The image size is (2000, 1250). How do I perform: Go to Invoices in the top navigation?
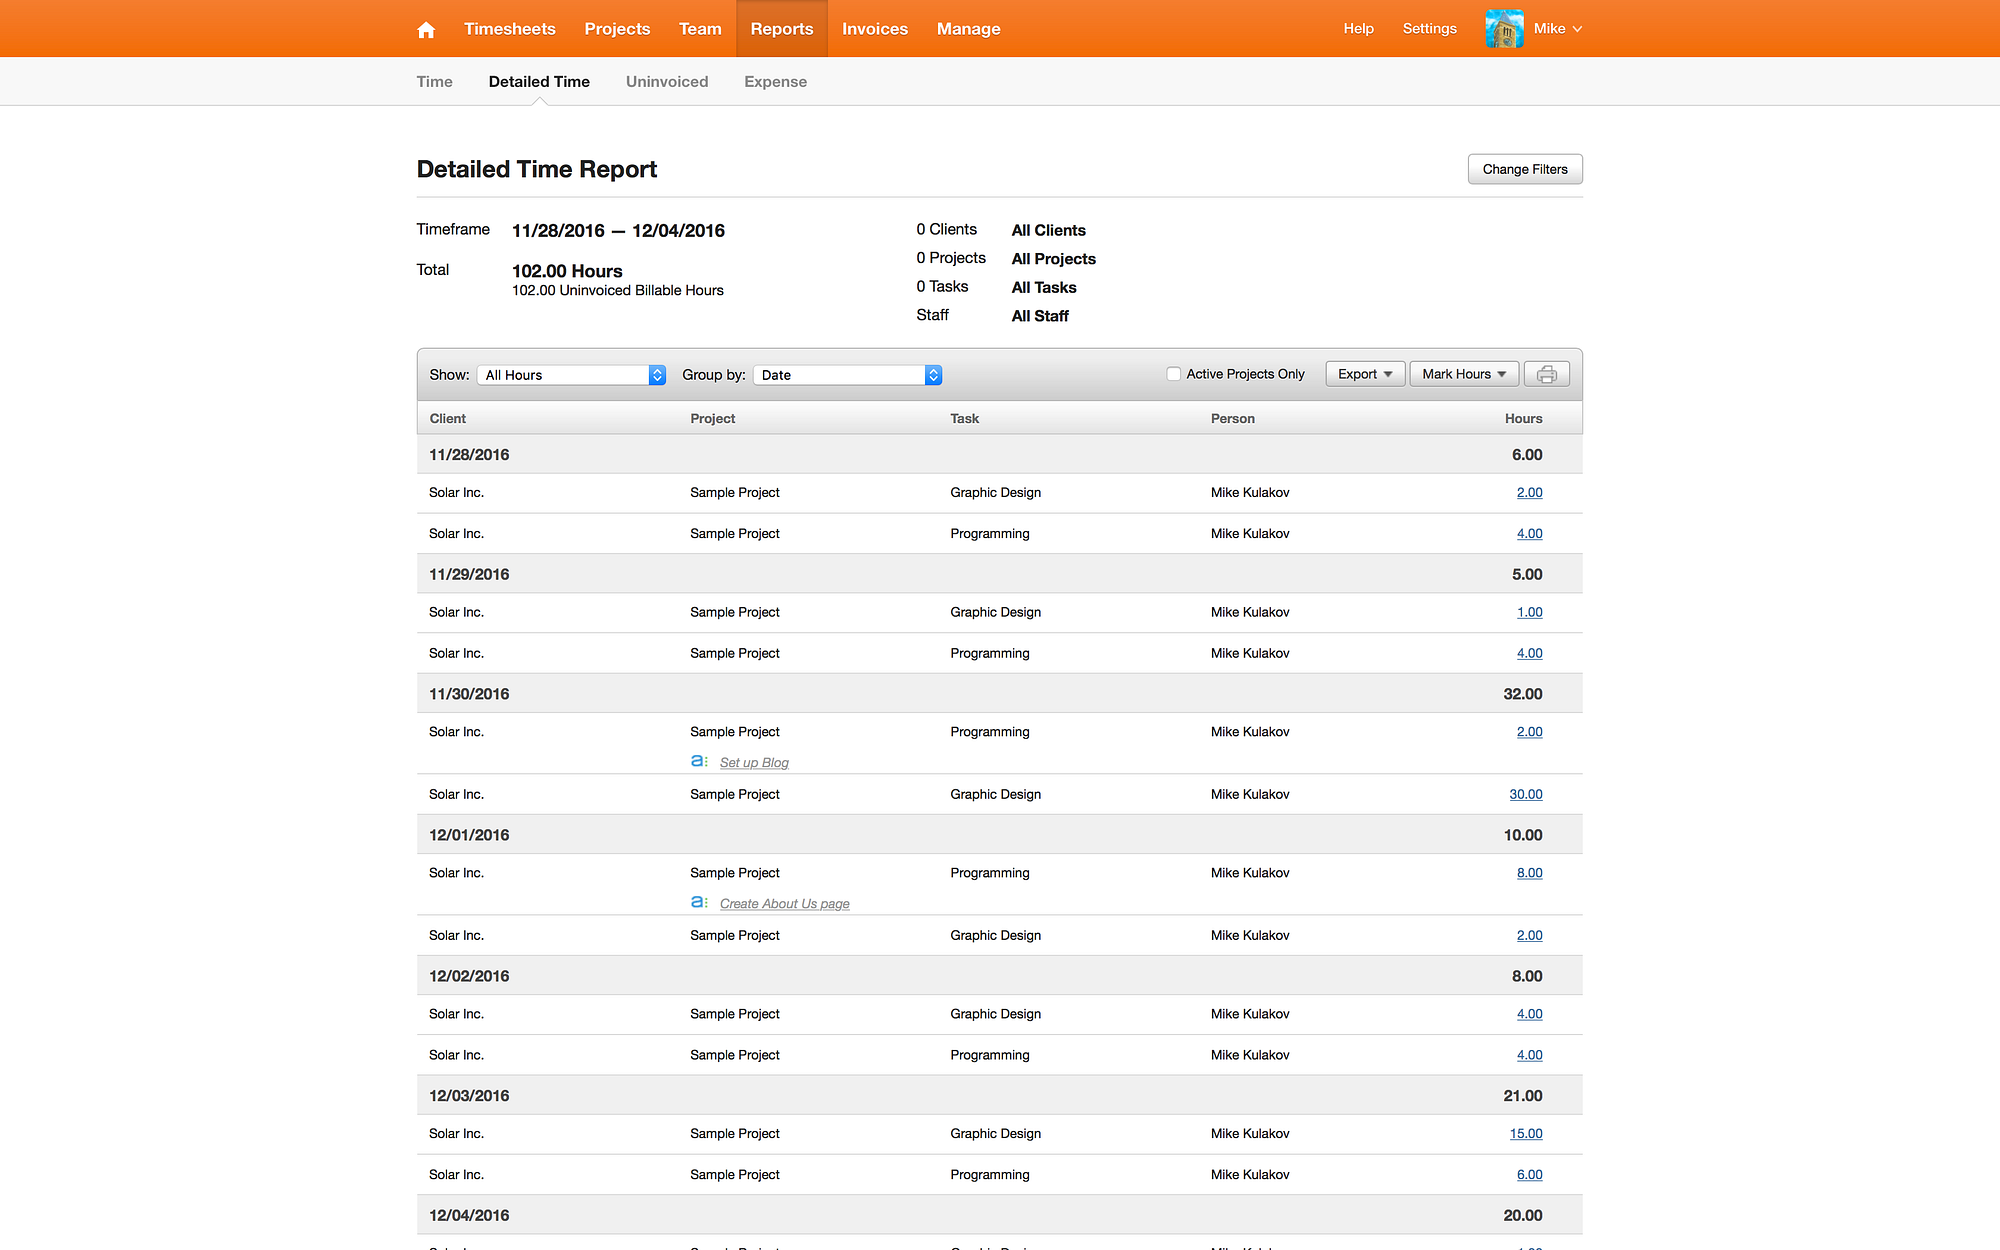(874, 29)
